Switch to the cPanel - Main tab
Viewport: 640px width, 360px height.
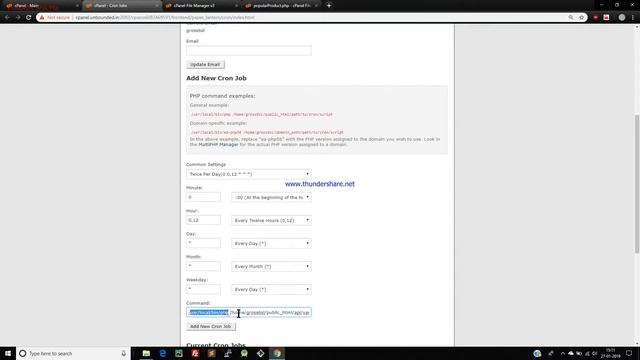[x=41, y=6]
